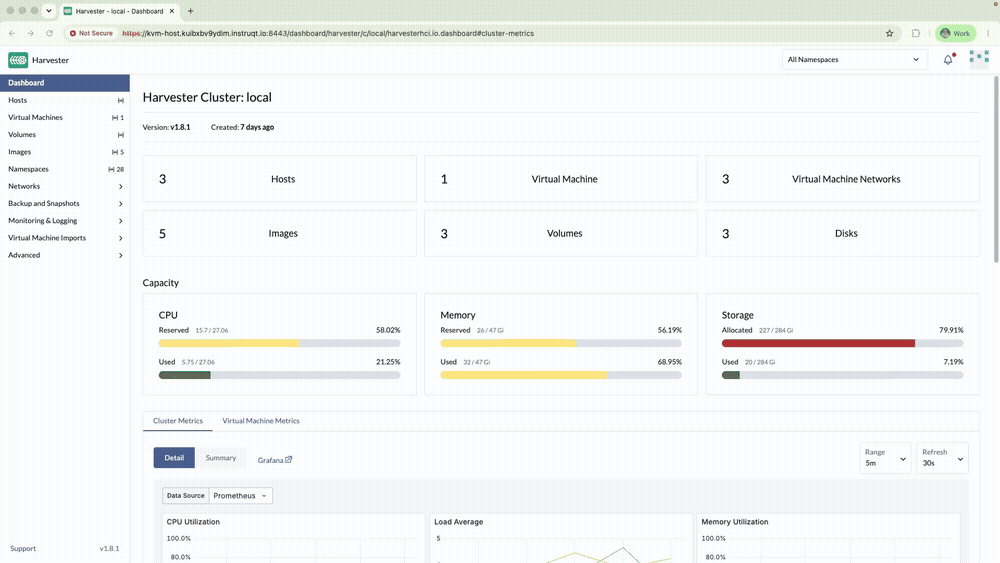Click the v1.8.1 version label in sidebar footer
The height and width of the screenshot is (563, 1000).
click(109, 548)
